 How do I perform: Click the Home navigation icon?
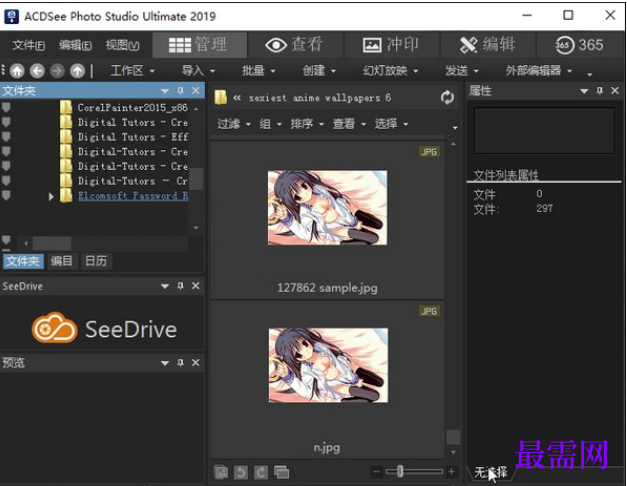(x=17, y=71)
